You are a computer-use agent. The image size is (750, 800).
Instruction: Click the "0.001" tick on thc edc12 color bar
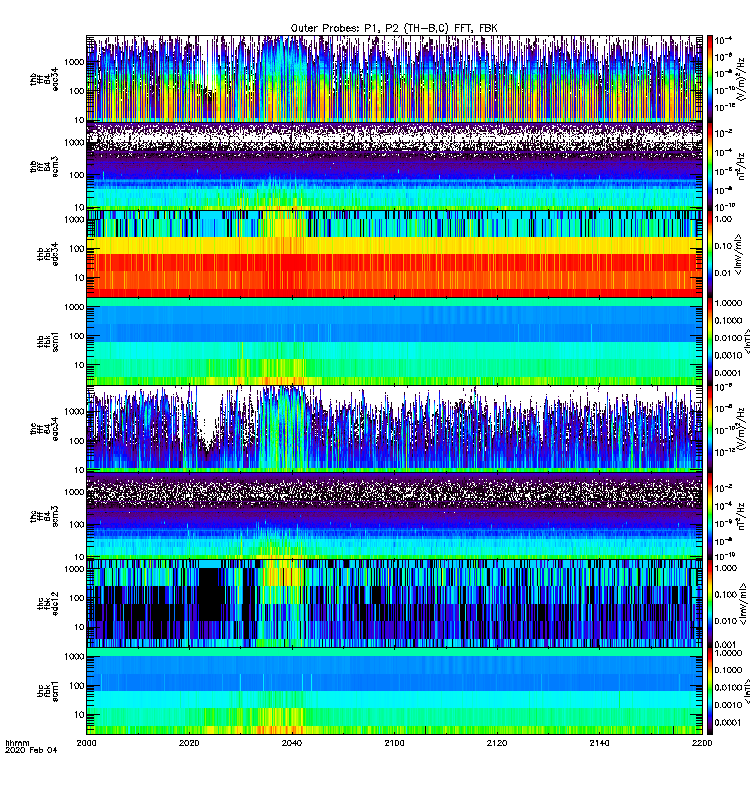pos(726,644)
